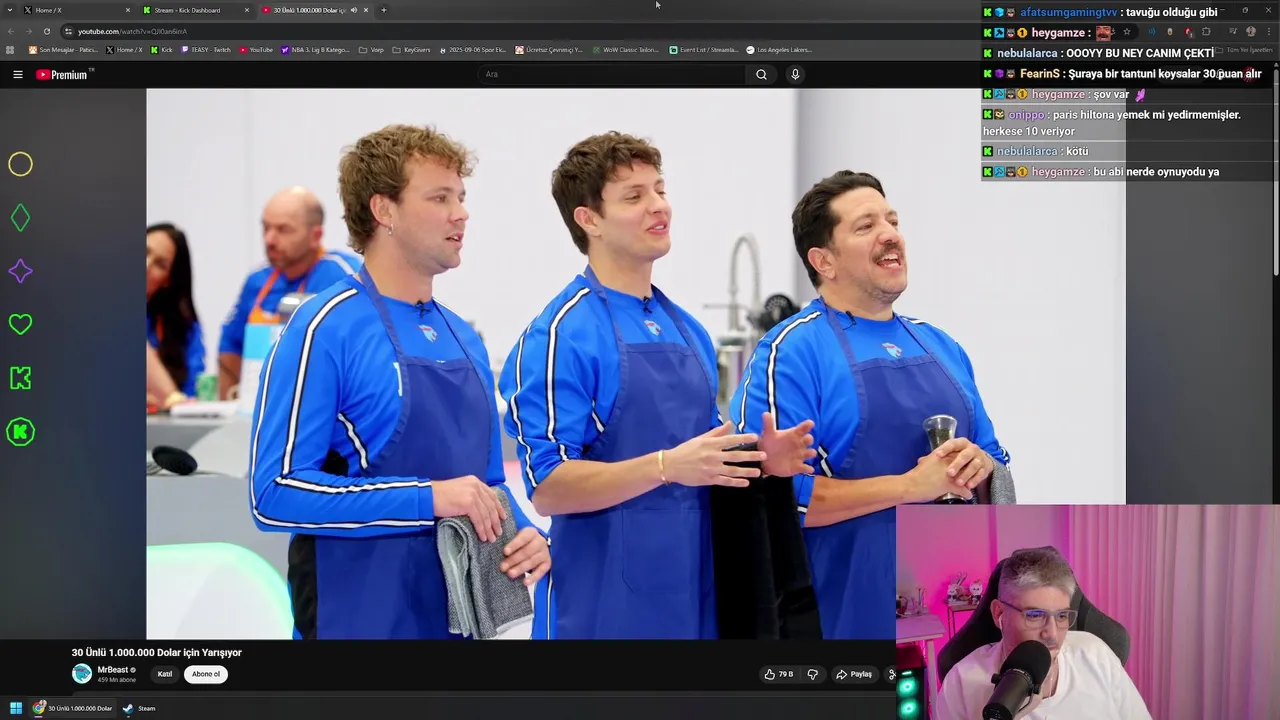Reload the page with the browser refresh icon
Viewport: 1280px width, 720px height.
[46, 31]
